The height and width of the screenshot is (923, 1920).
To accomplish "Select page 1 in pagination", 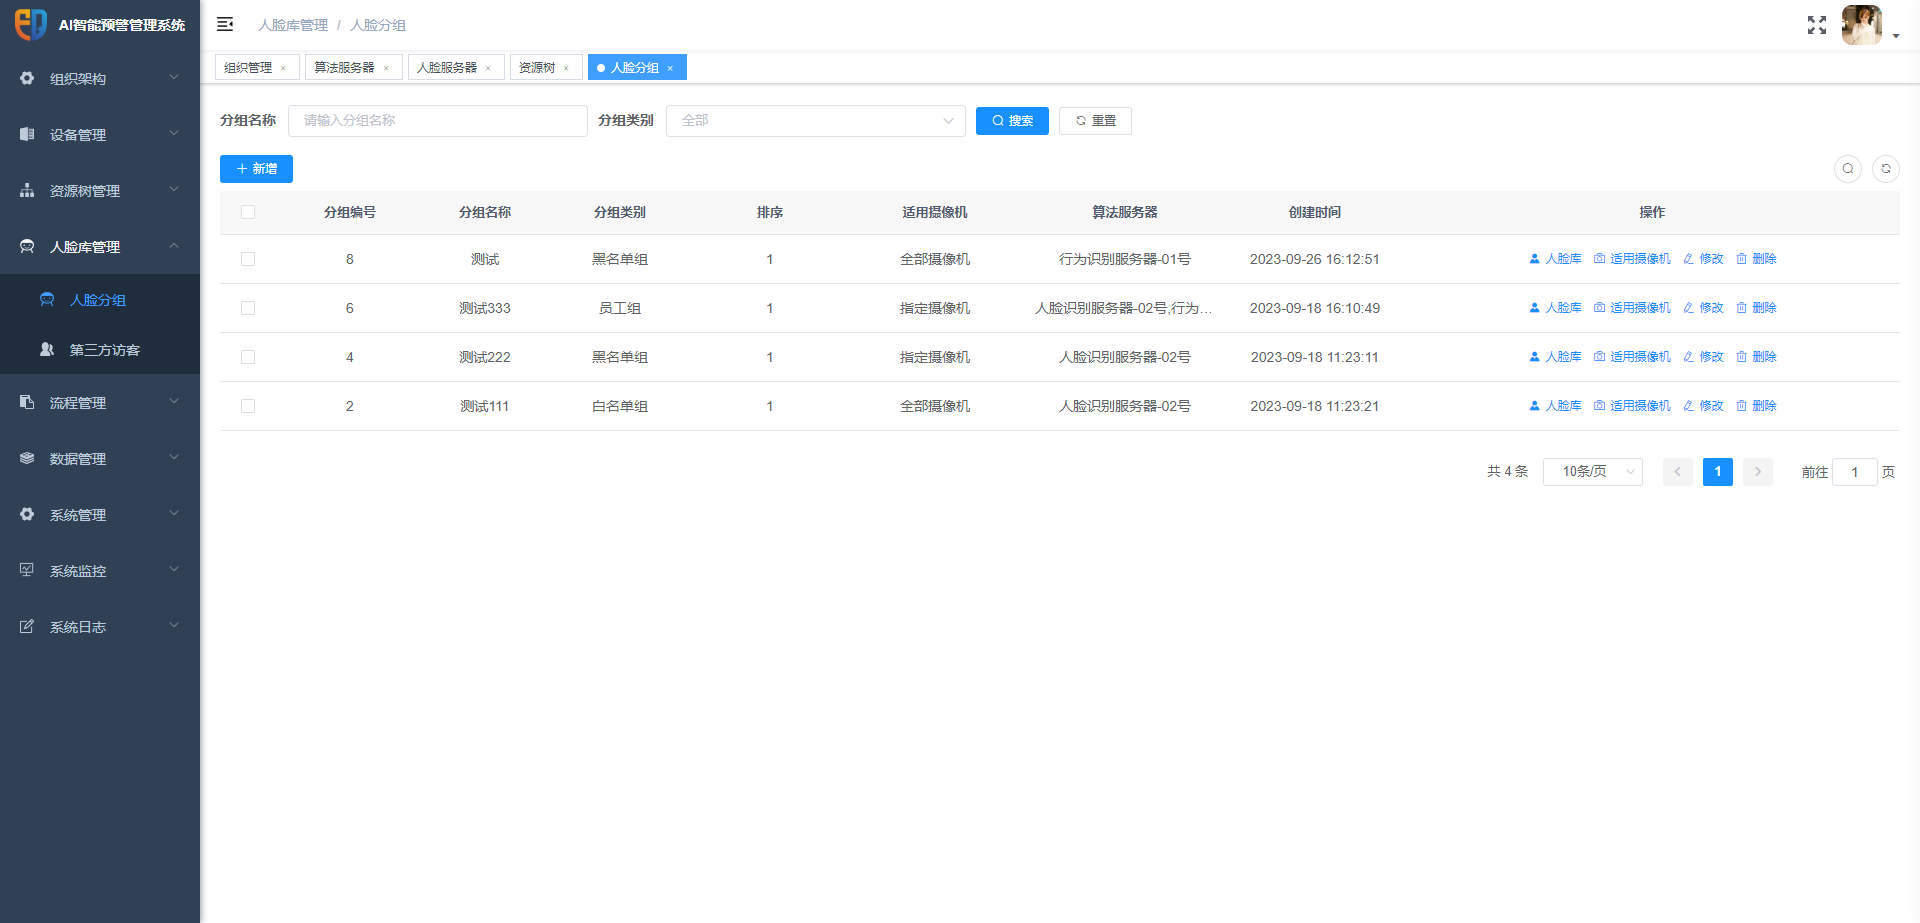I will tap(1718, 471).
